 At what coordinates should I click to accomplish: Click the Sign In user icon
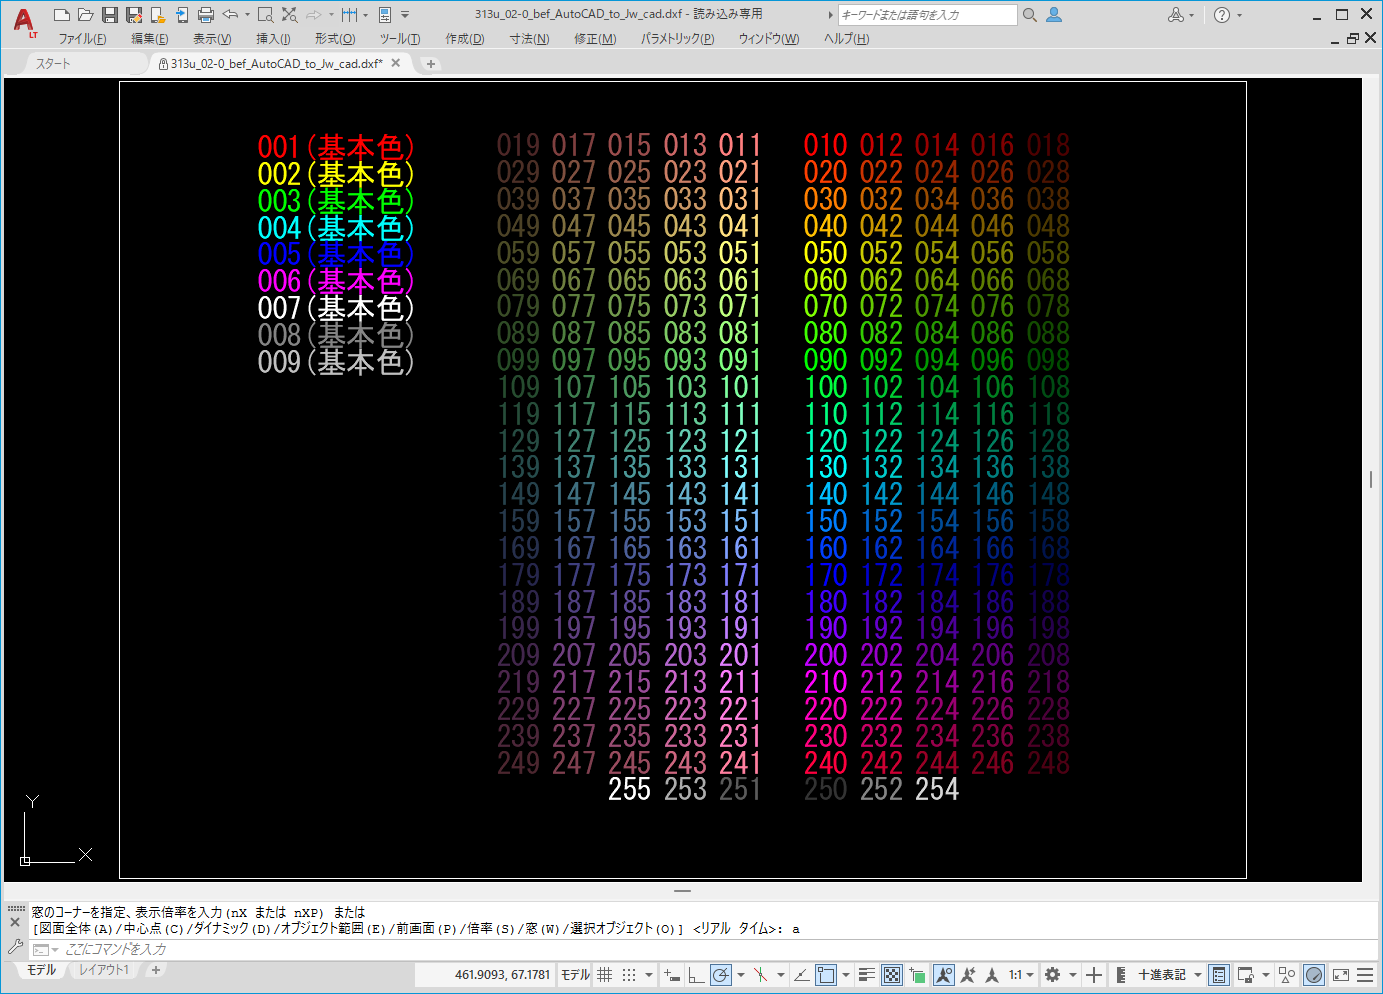coord(1054,15)
